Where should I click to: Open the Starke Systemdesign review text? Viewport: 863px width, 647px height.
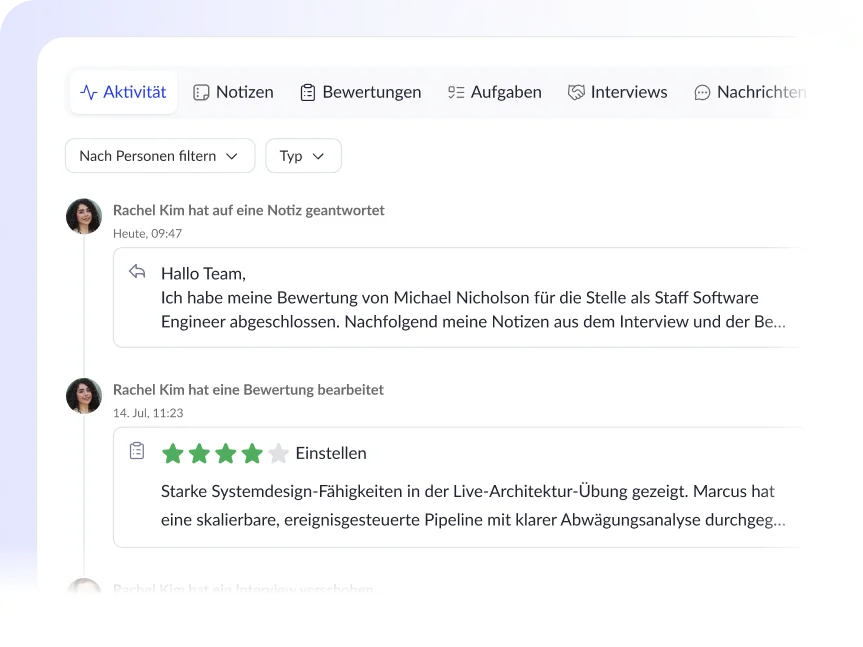pos(473,506)
